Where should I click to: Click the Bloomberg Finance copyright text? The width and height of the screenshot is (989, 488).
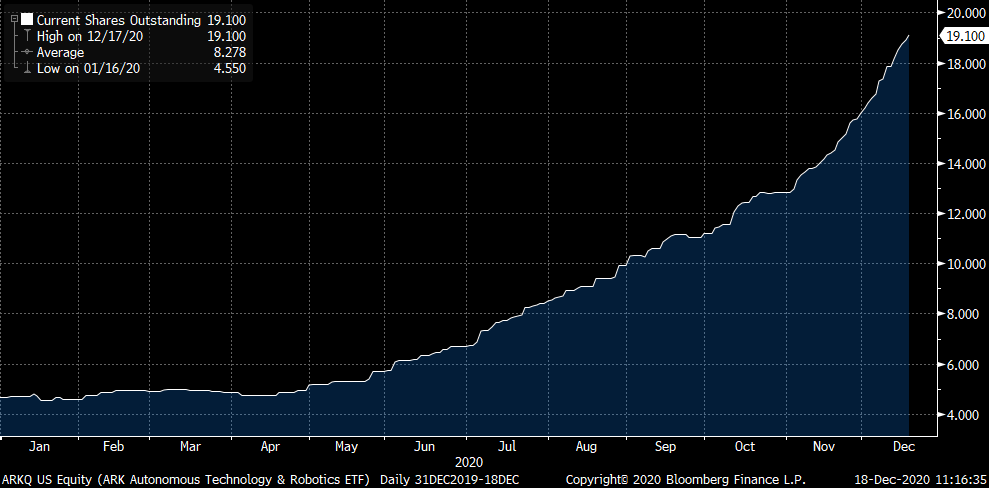[x=686, y=480]
